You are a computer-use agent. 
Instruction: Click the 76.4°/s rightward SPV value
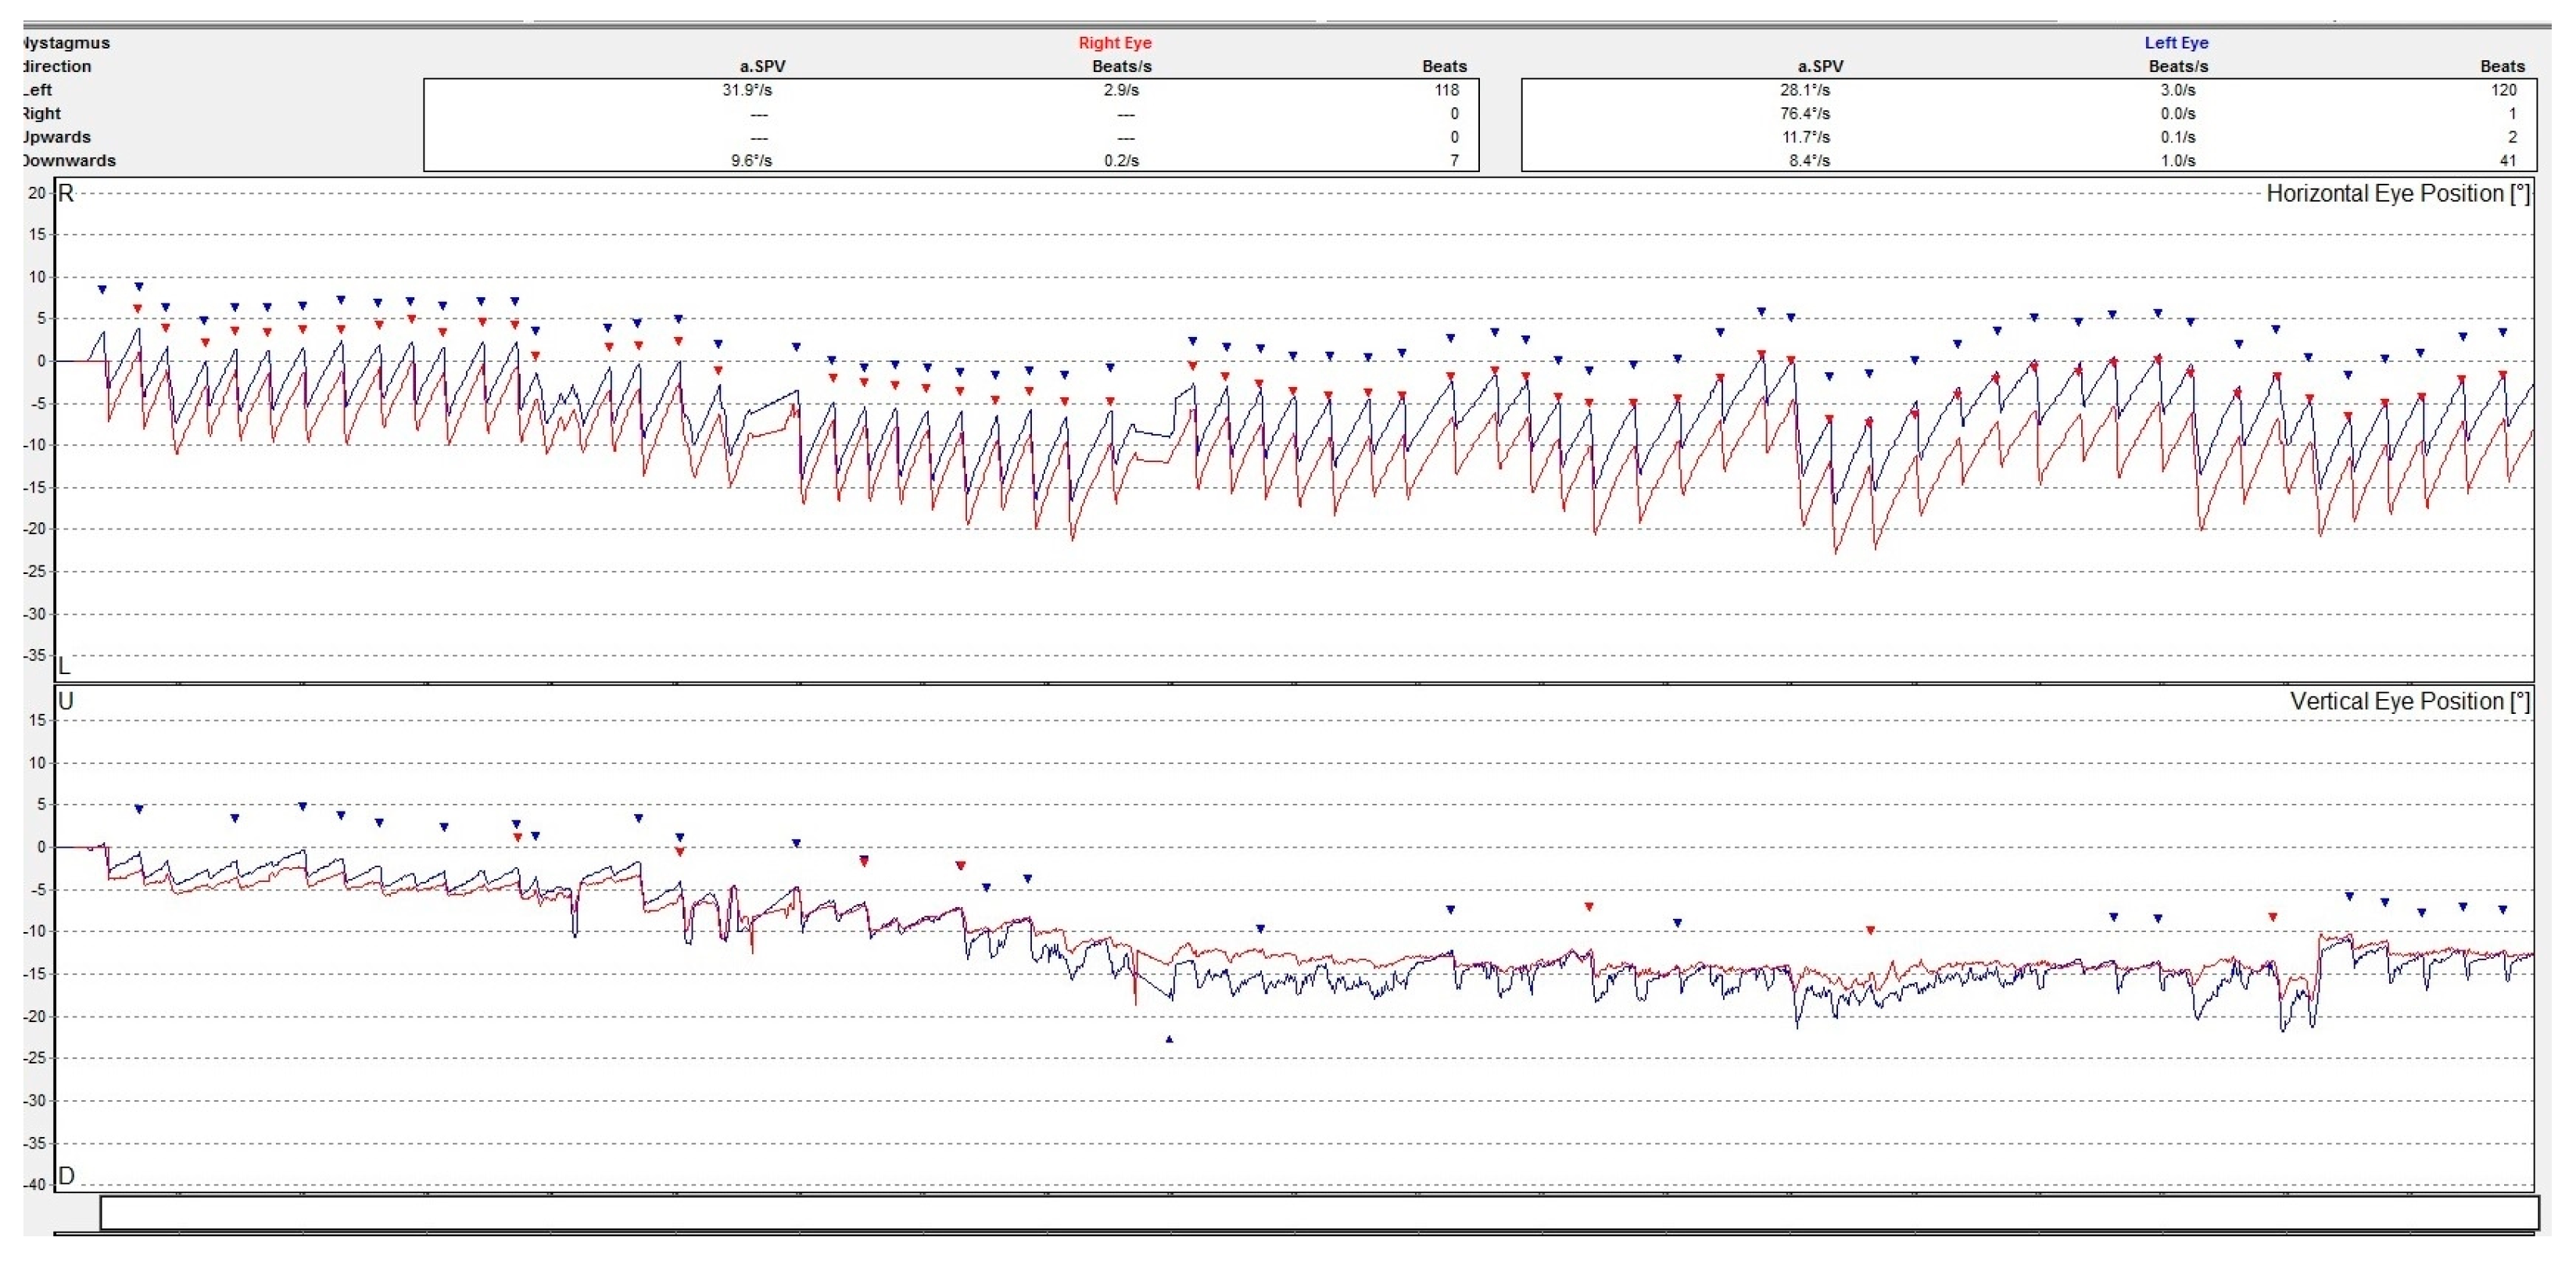[1805, 114]
